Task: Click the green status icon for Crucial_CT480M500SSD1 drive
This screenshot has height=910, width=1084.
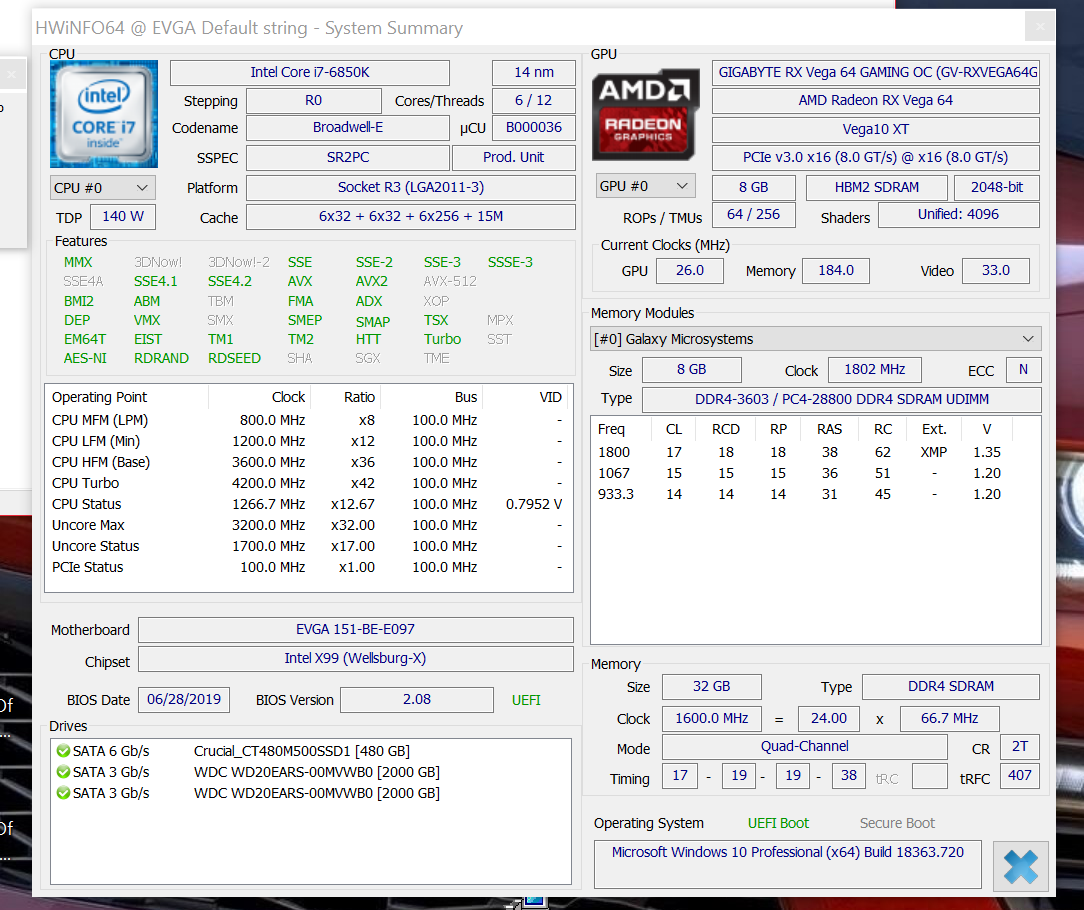Action: click(x=63, y=751)
